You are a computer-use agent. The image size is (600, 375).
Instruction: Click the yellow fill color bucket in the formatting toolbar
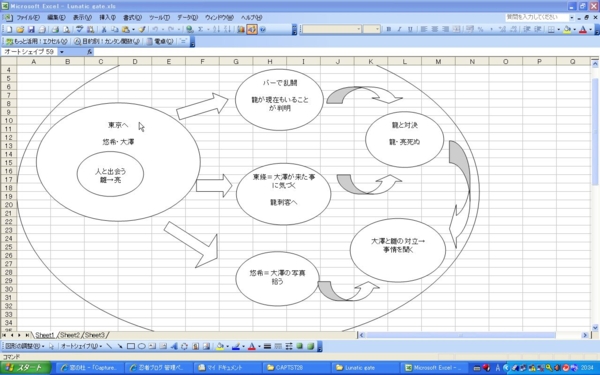tap(567, 29)
